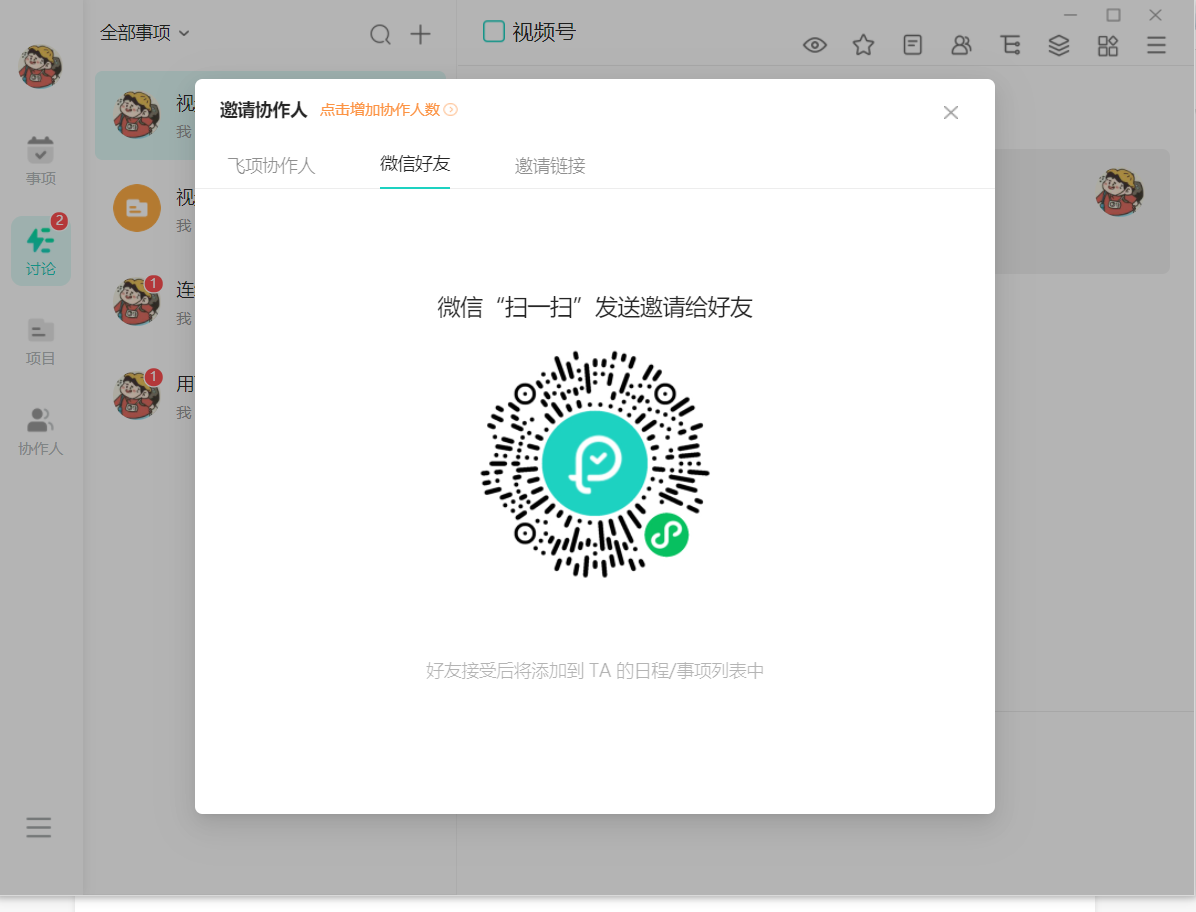
Task: Click the avatar in the message area
Action: [x=1120, y=192]
